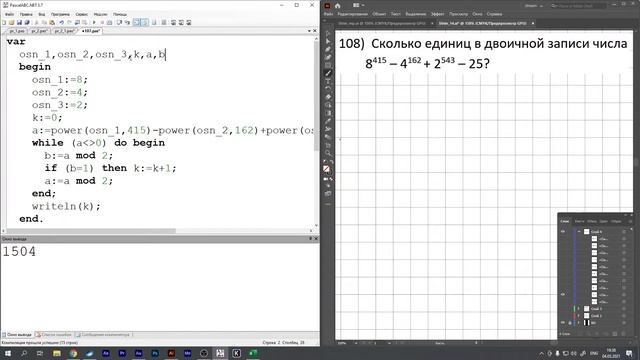The width and height of the screenshot is (640, 360).
Task: Select the Direct Selection tool in Illustrator
Action: 328,41
